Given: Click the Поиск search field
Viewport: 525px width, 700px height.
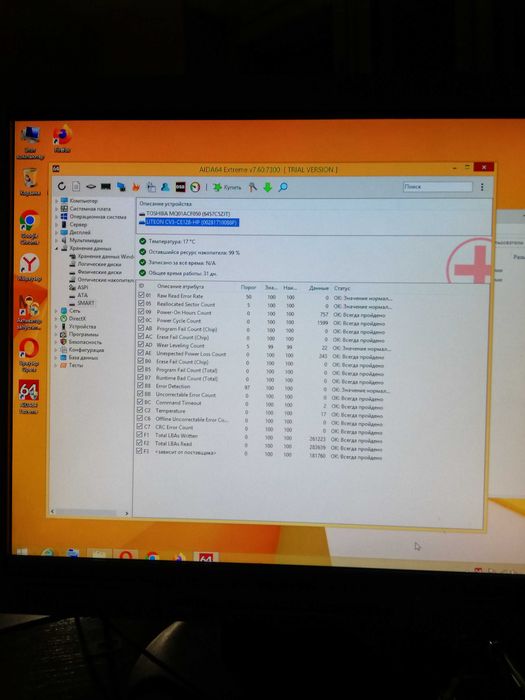Looking at the screenshot, I should coord(438,187).
